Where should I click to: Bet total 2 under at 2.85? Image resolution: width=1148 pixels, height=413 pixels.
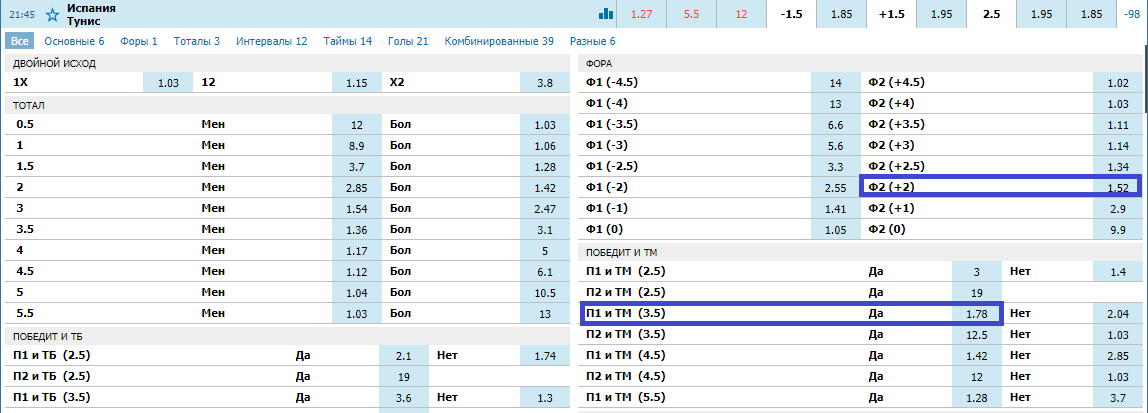click(x=357, y=188)
